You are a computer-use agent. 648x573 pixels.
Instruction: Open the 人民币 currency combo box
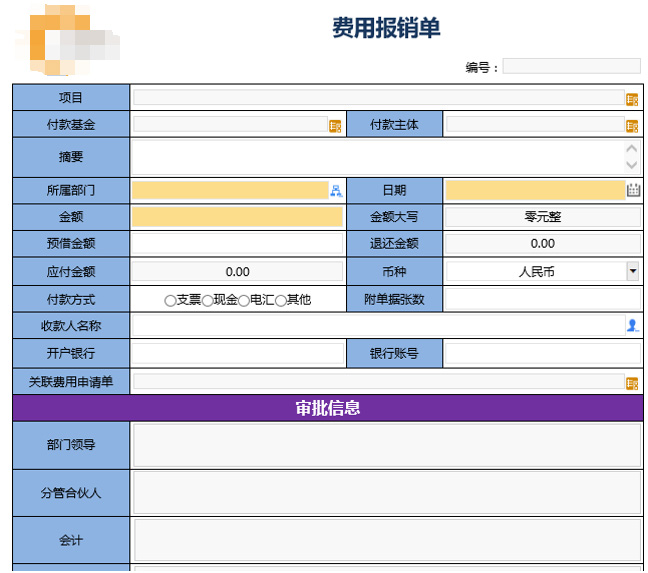pos(542,271)
